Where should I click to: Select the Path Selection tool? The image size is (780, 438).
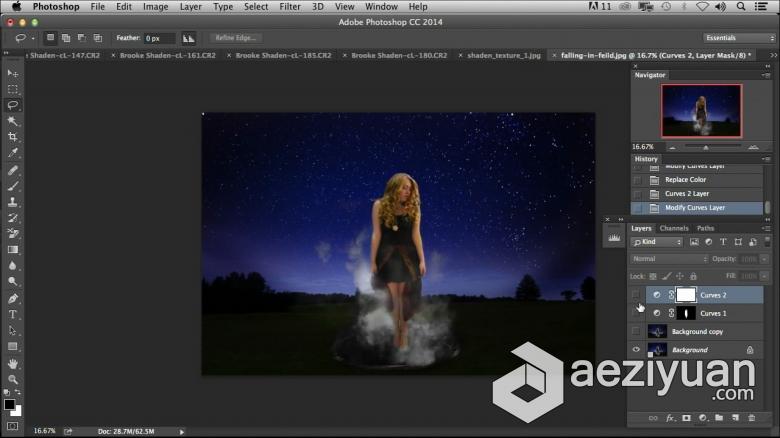click(12, 330)
